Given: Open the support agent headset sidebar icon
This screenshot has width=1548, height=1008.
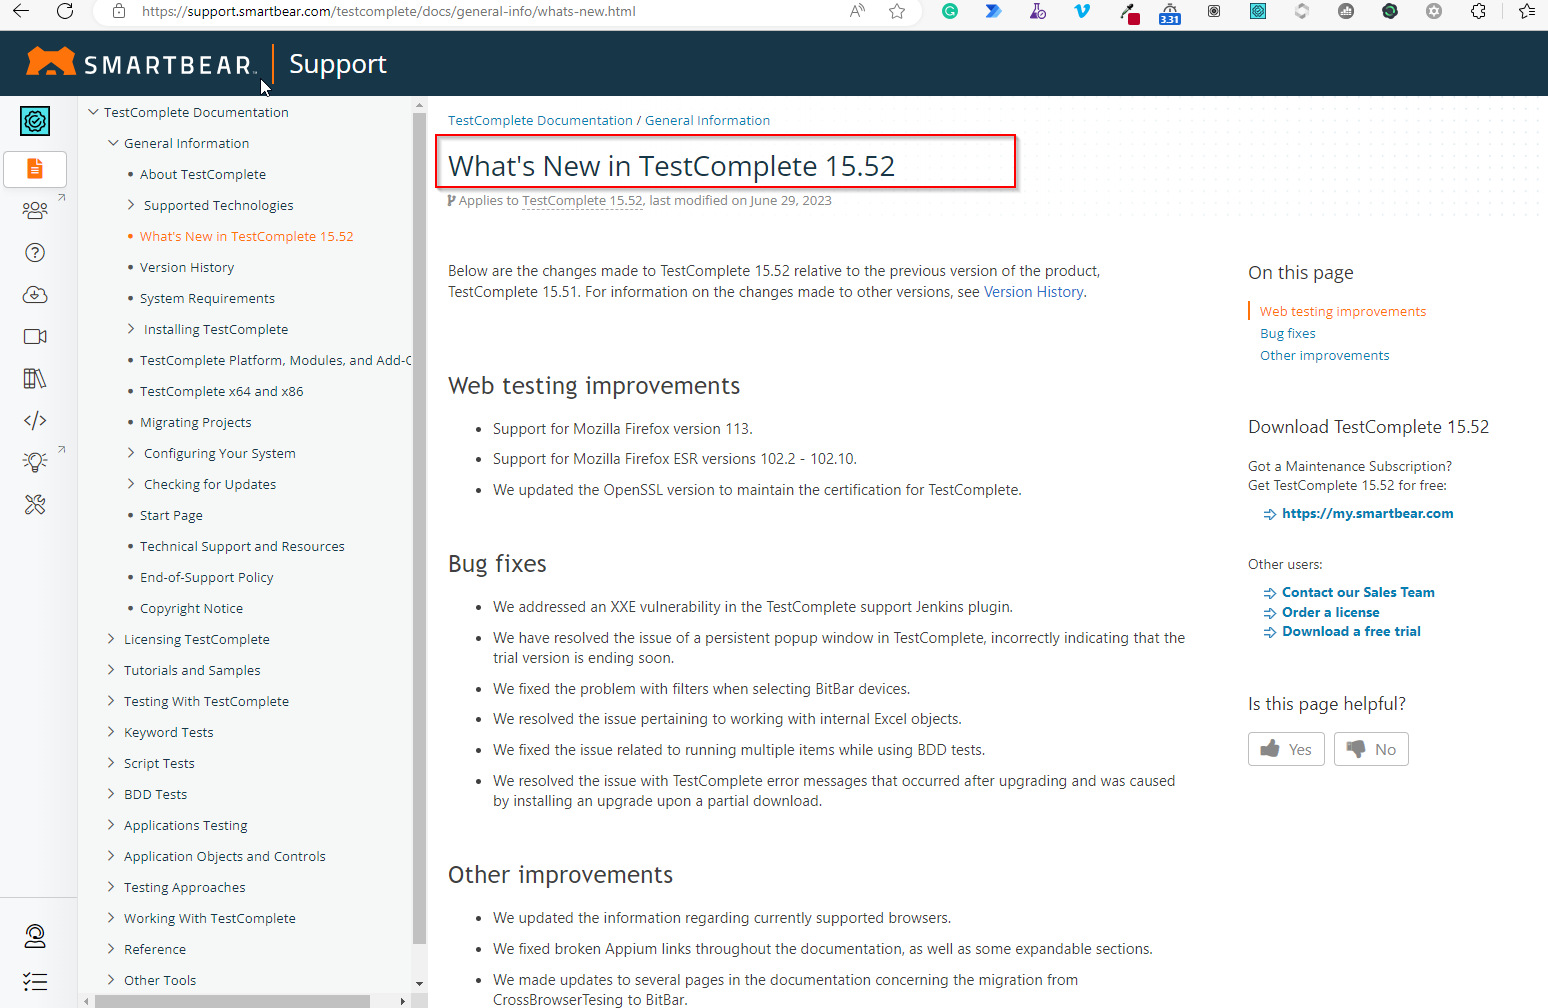Looking at the screenshot, I should click(x=35, y=936).
